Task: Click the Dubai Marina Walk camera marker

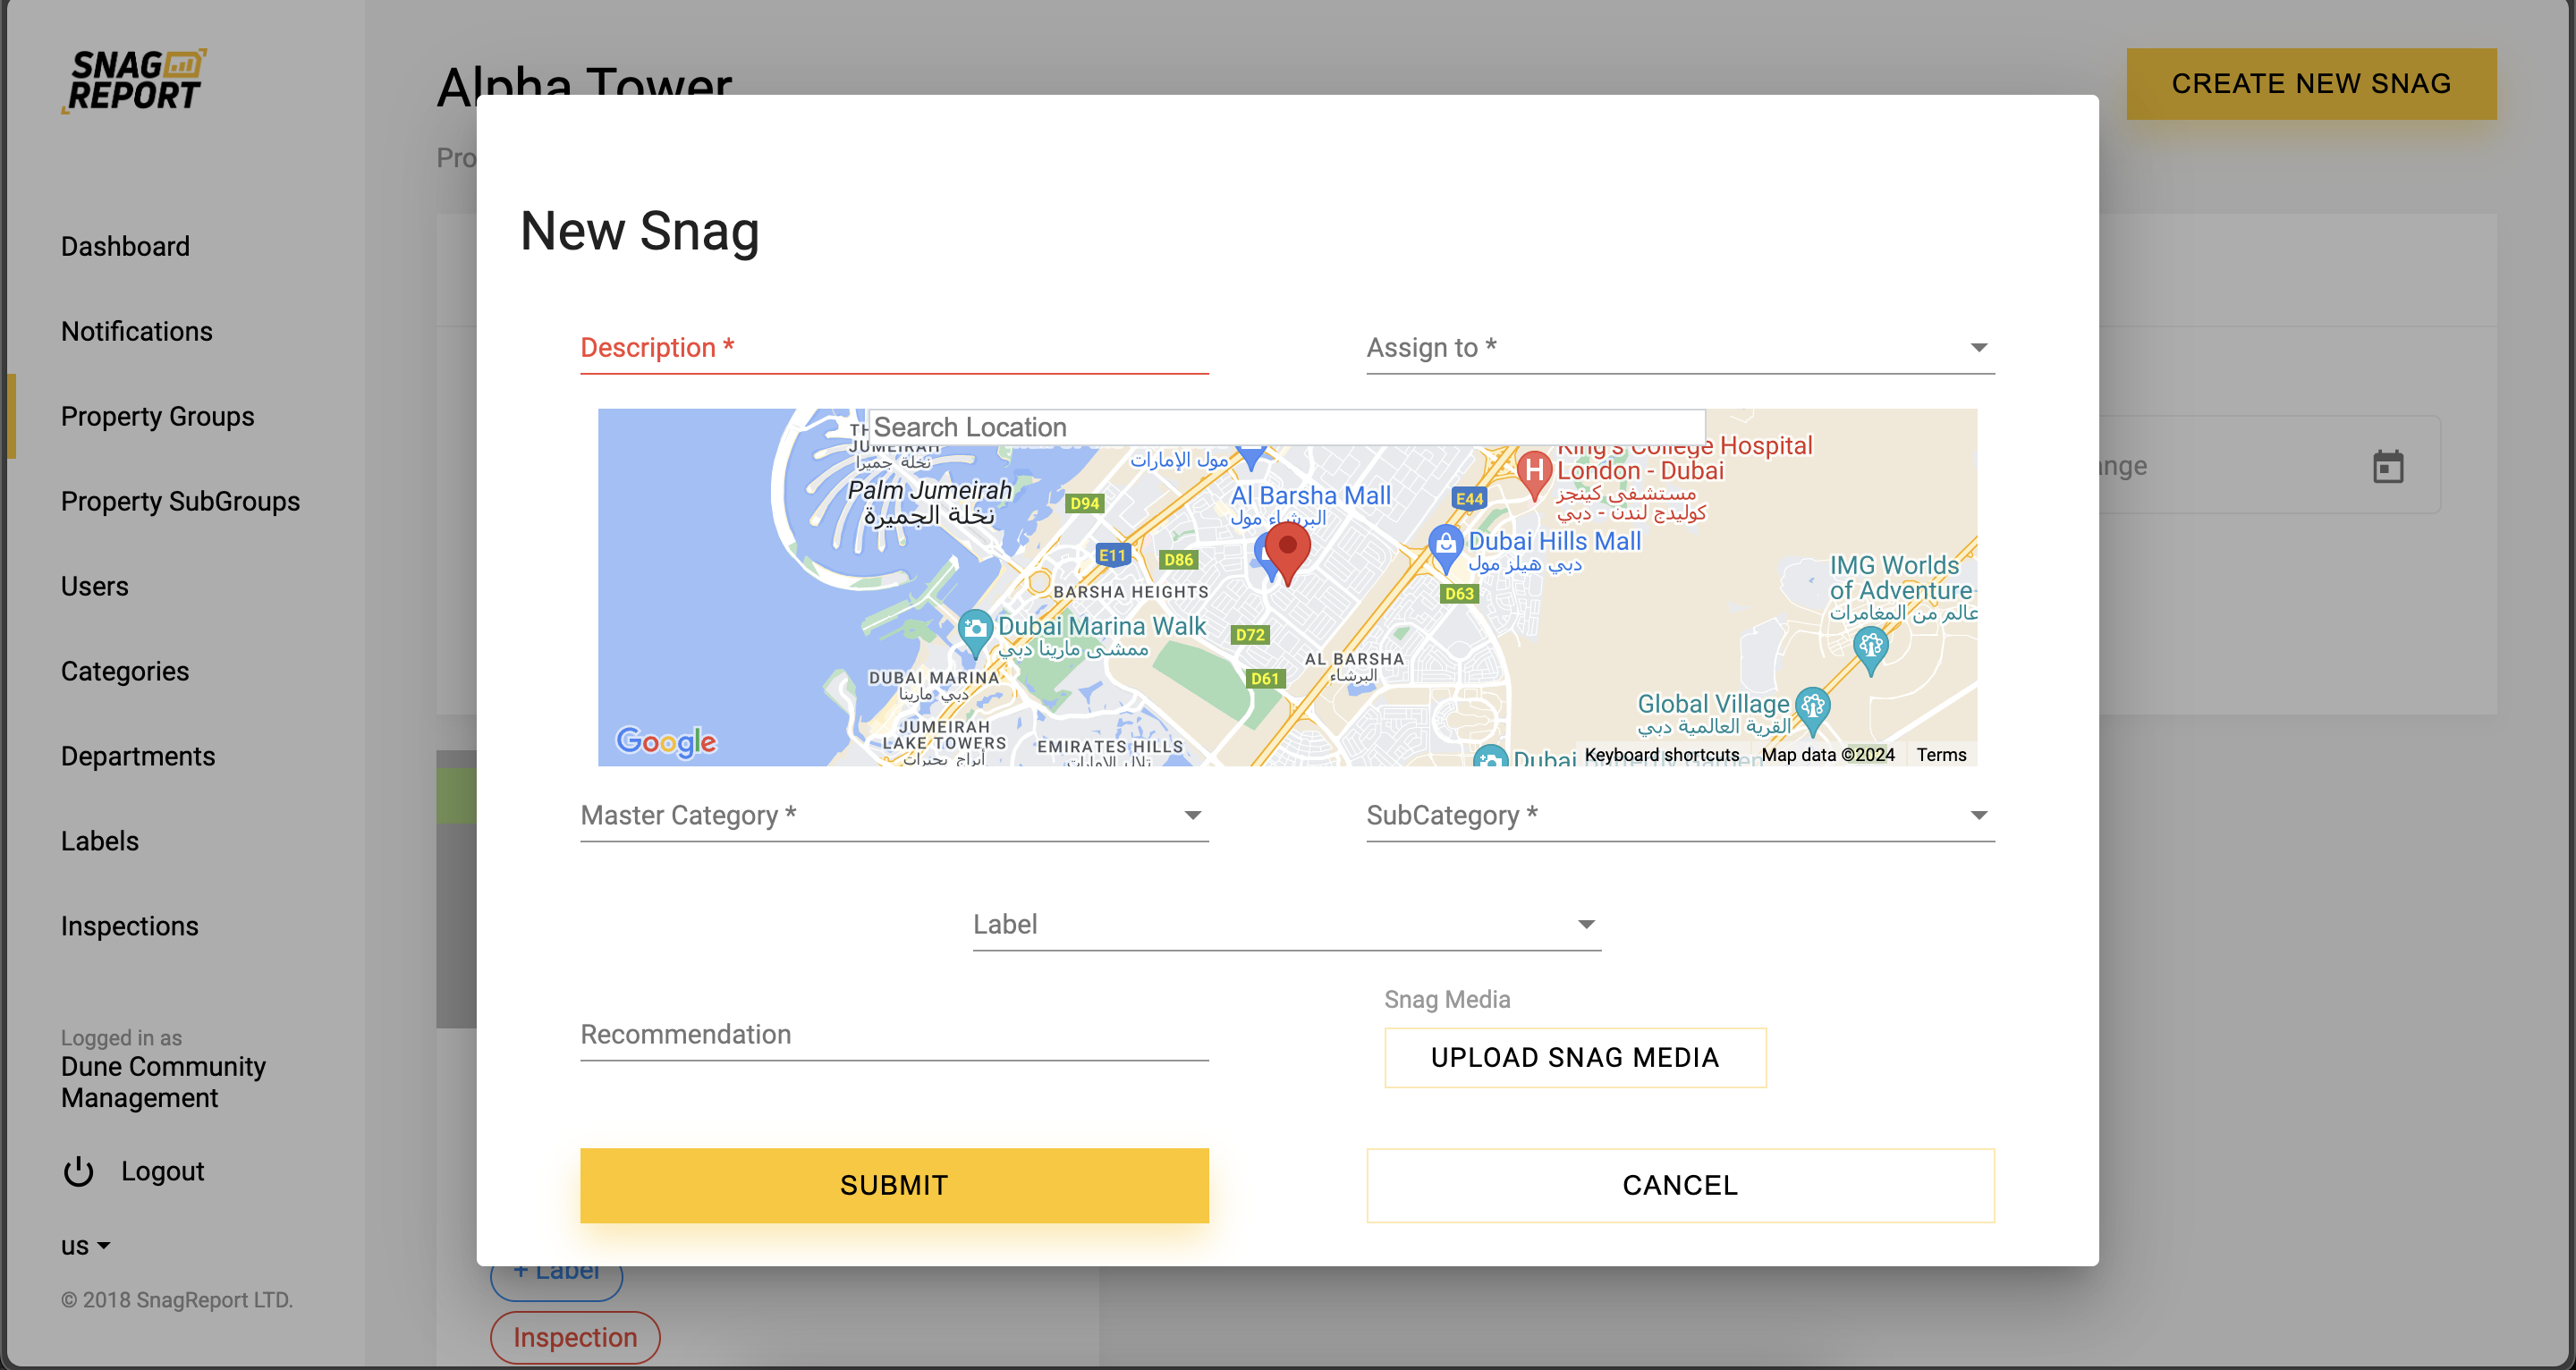Action: pyautogui.click(x=974, y=629)
